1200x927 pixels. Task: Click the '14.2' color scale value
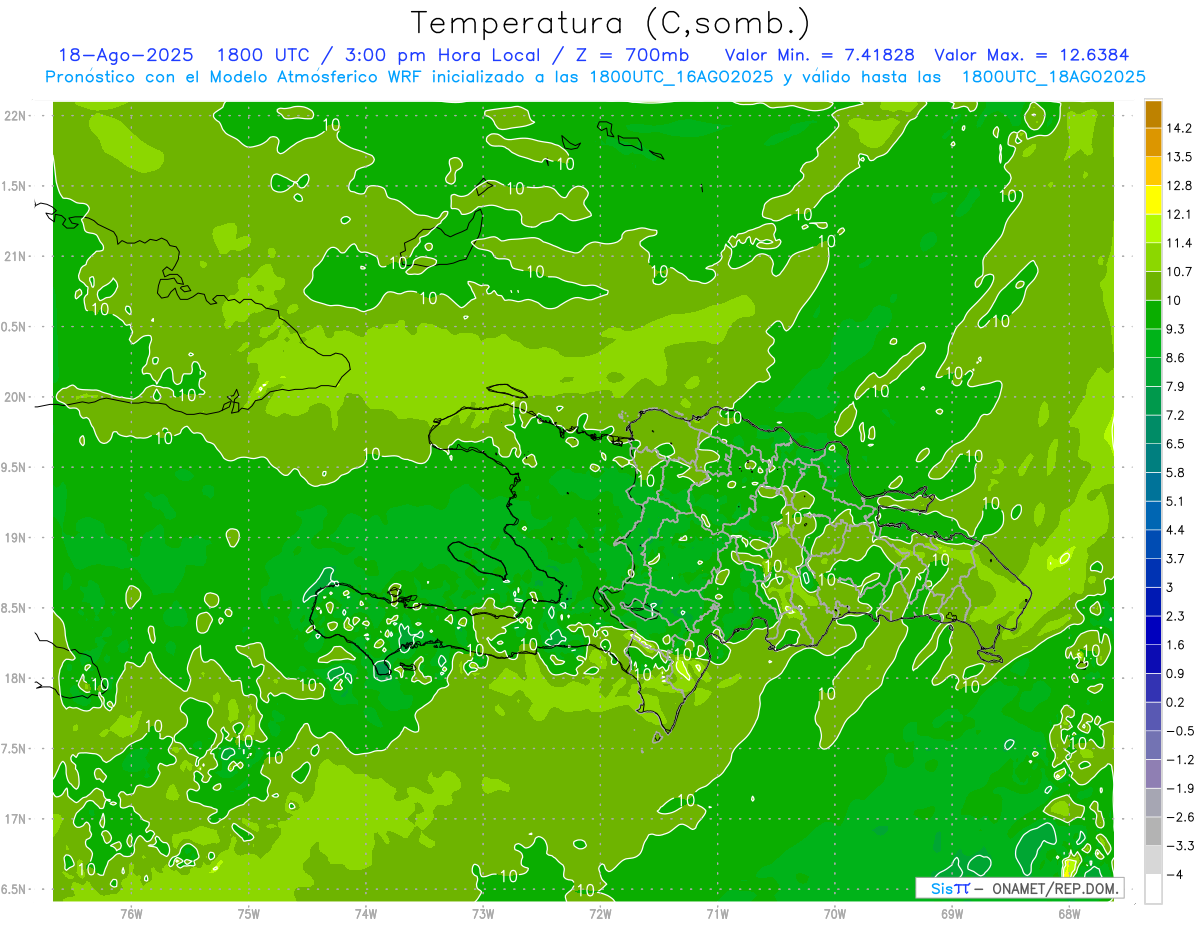(x=1181, y=128)
